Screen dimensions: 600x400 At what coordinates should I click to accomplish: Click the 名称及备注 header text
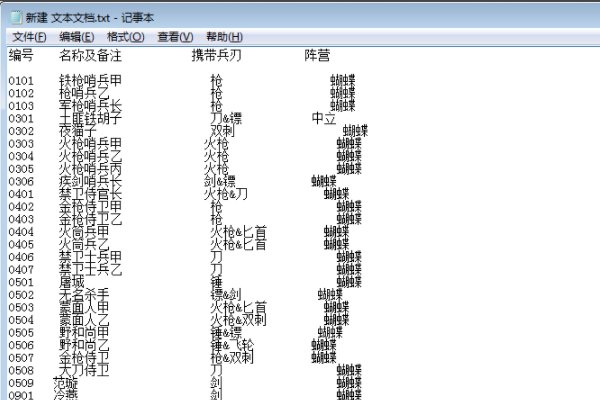(x=90, y=54)
